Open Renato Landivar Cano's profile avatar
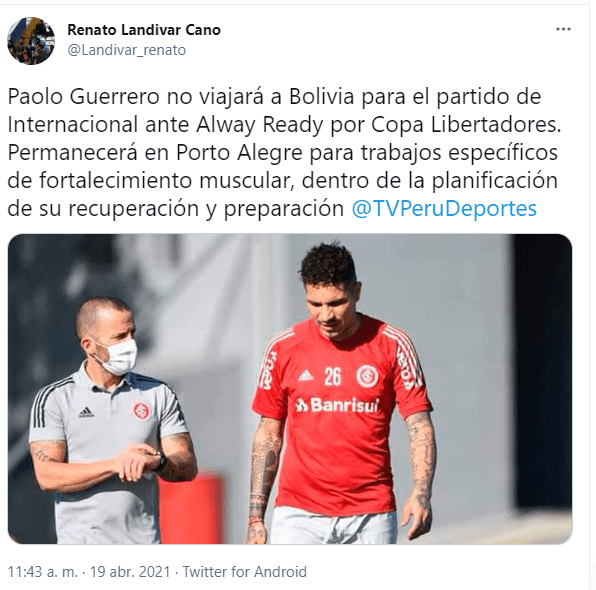This screenshot has width=596, height=590. coord(31,41)
